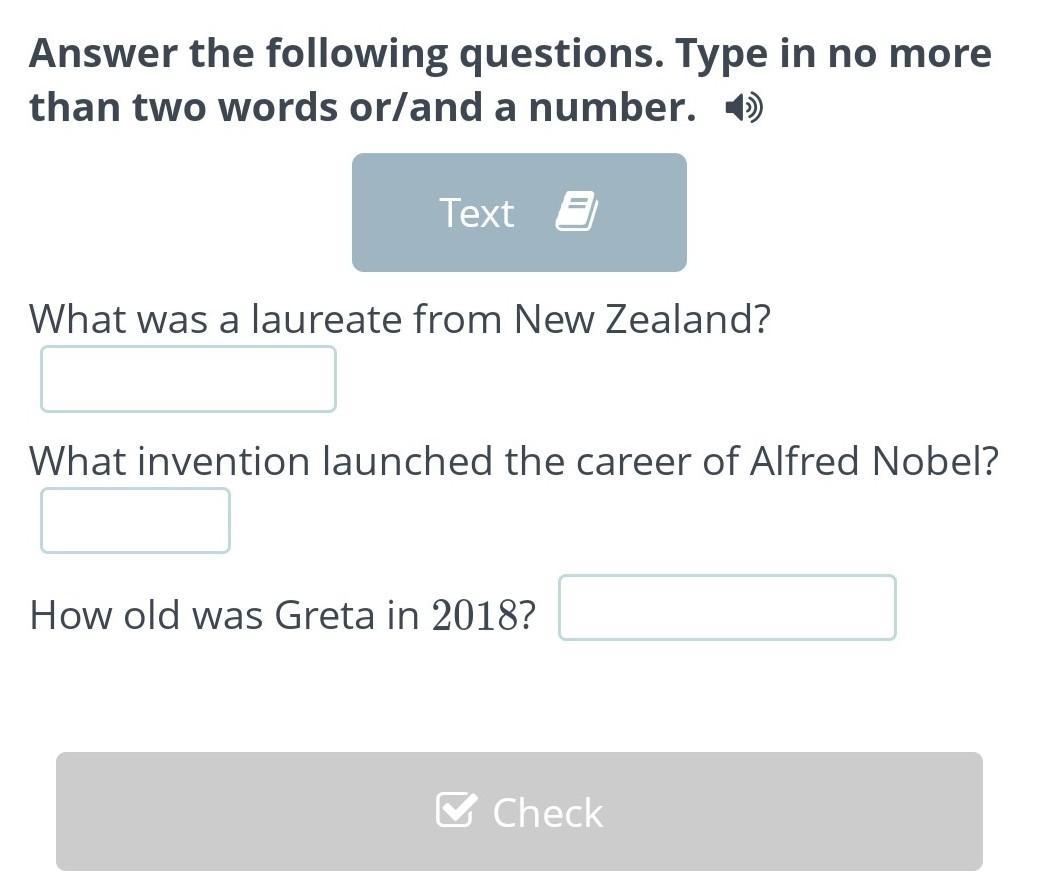Click the answer field for the Alfred Nobel invention
Image resolution: width=1059 pixels, height=896 pixels.
pos(135,520)
